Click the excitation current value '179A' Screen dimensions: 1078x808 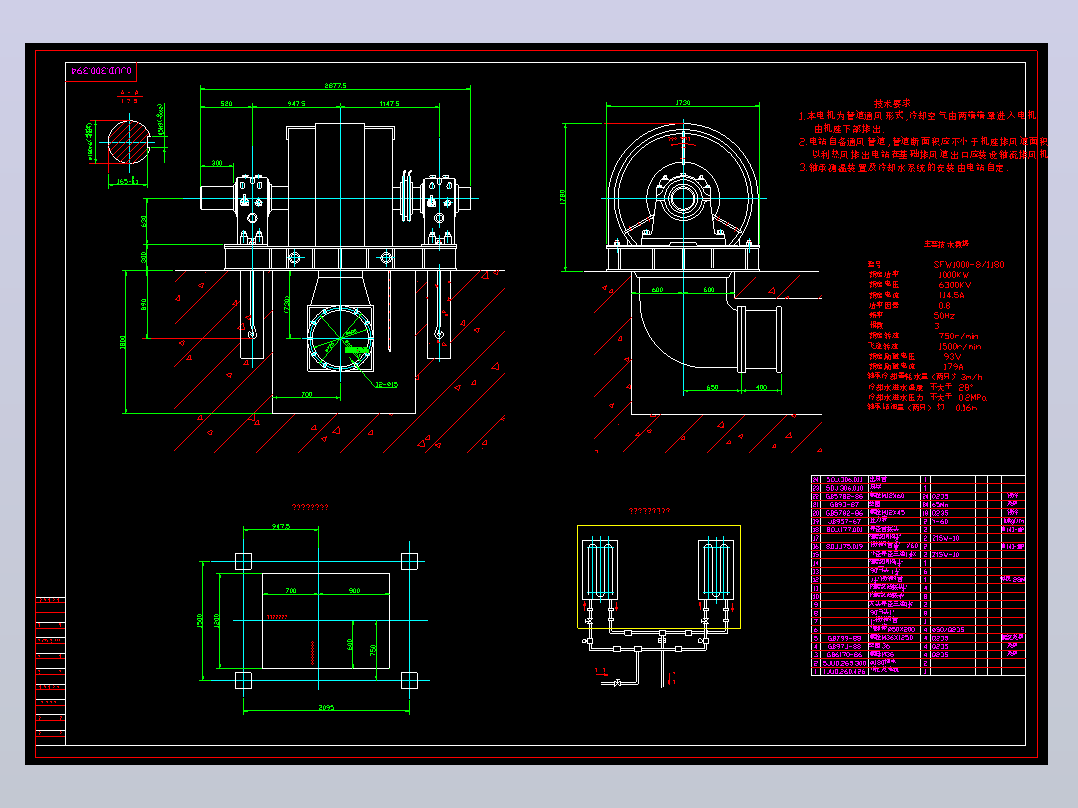953,367
